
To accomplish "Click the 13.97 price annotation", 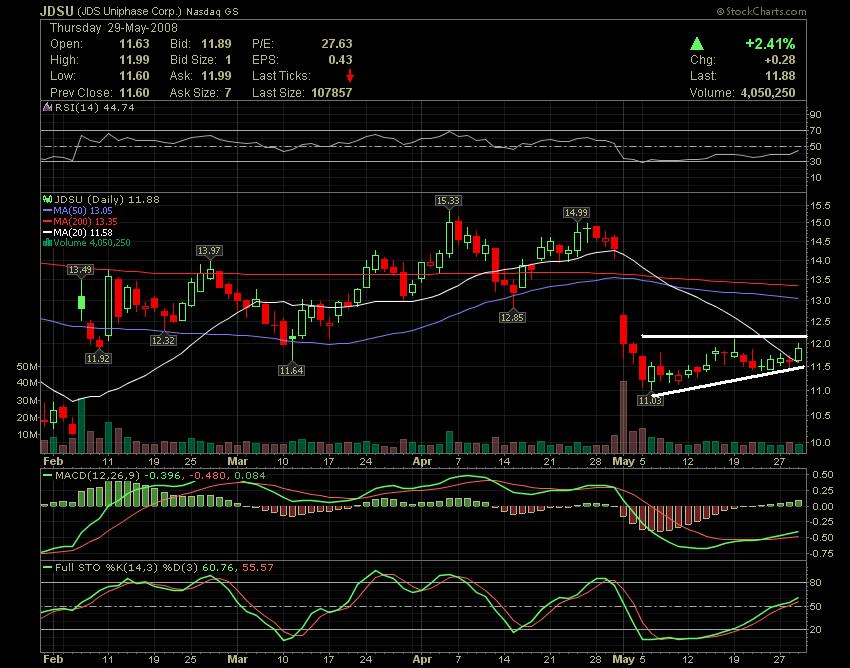I will (209, 250).
